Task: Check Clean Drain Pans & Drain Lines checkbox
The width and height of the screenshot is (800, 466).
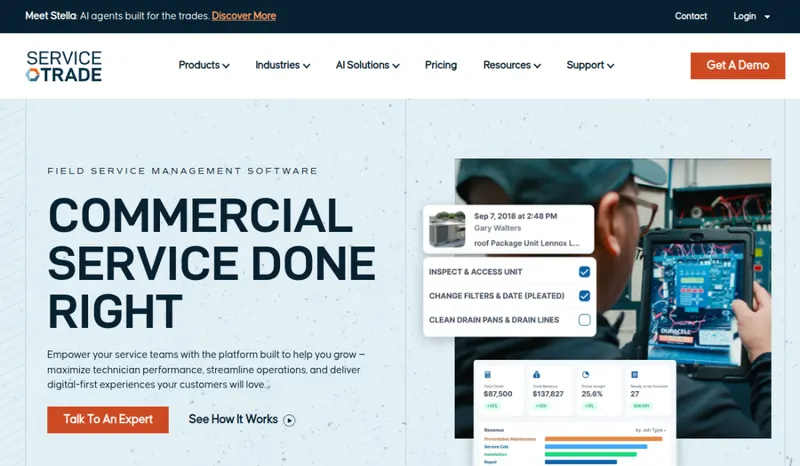Action: [x=585, y=320]
